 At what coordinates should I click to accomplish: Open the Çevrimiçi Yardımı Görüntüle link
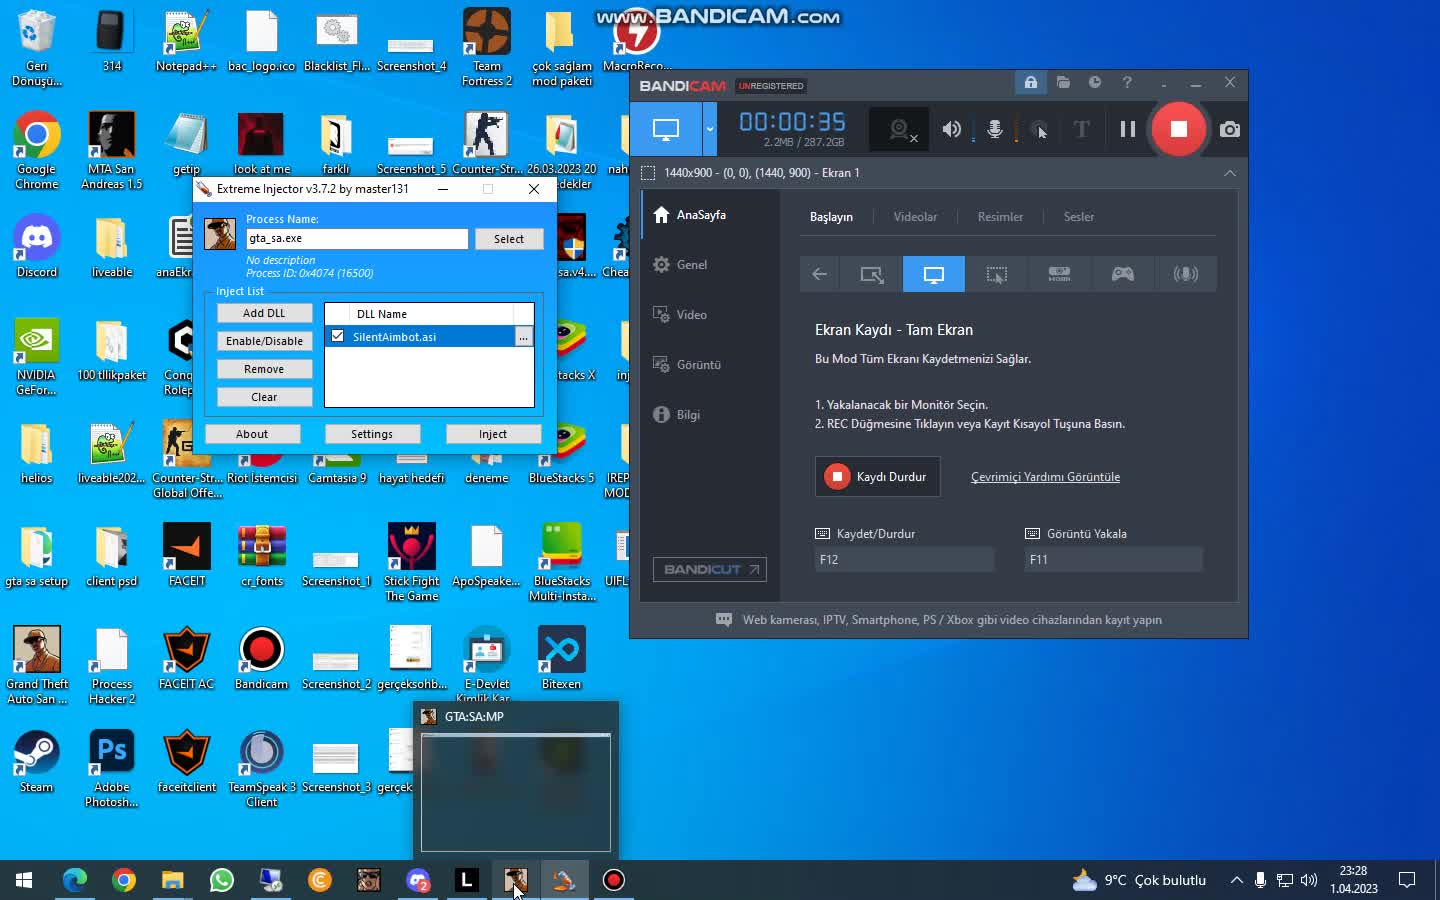click(1045, 477)
